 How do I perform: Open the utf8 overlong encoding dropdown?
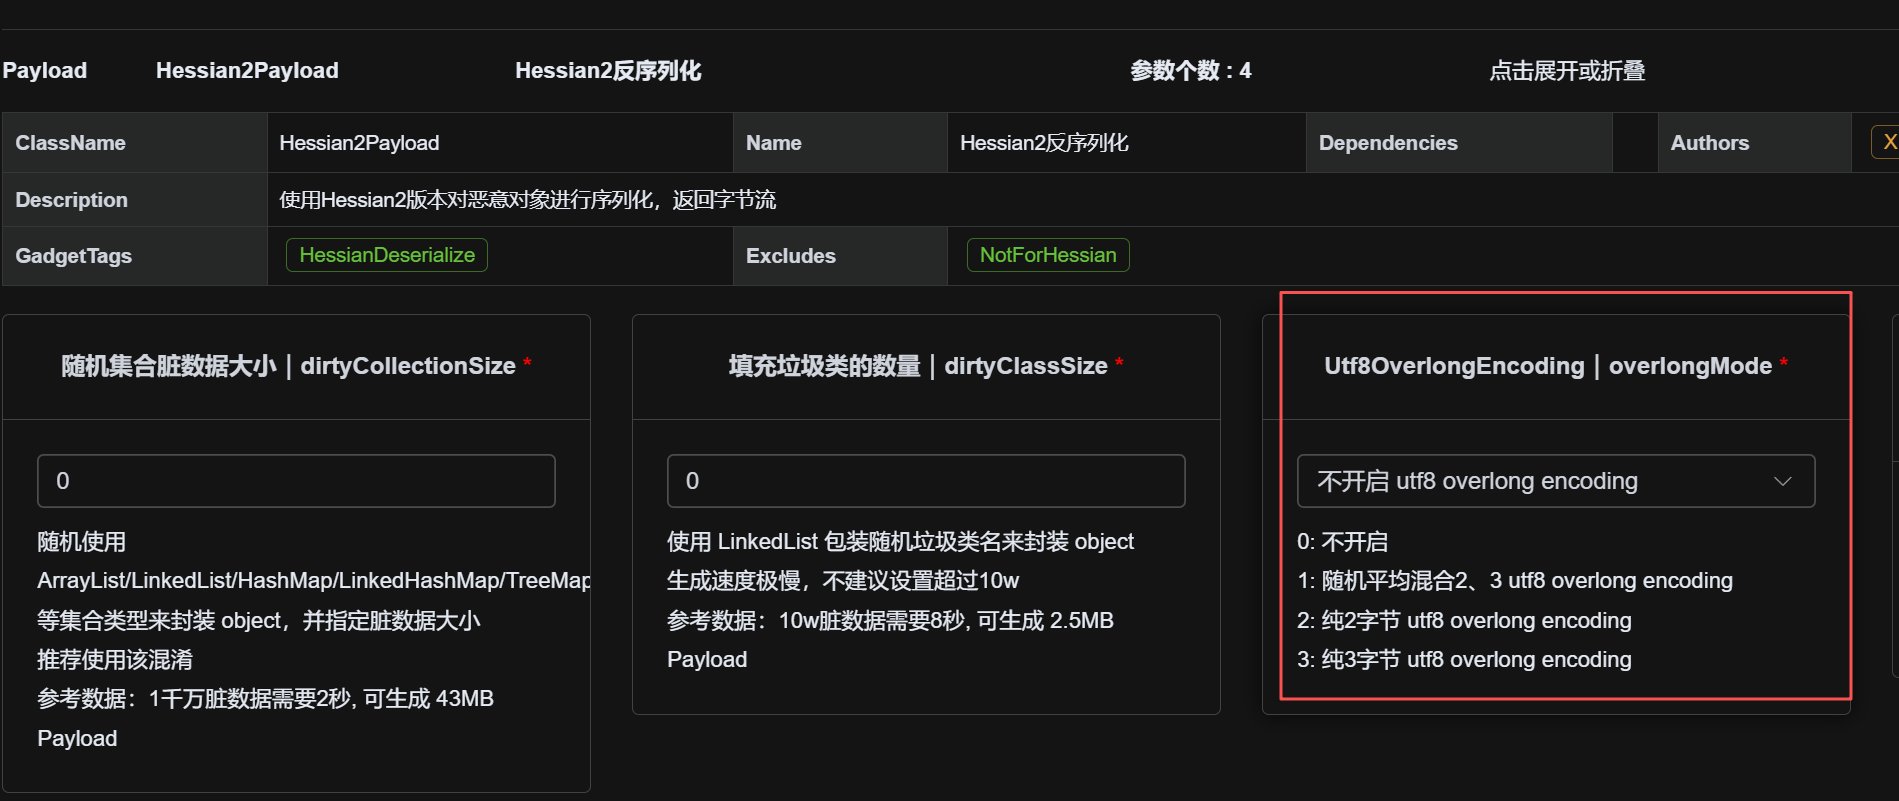(x=1555, y=481)
